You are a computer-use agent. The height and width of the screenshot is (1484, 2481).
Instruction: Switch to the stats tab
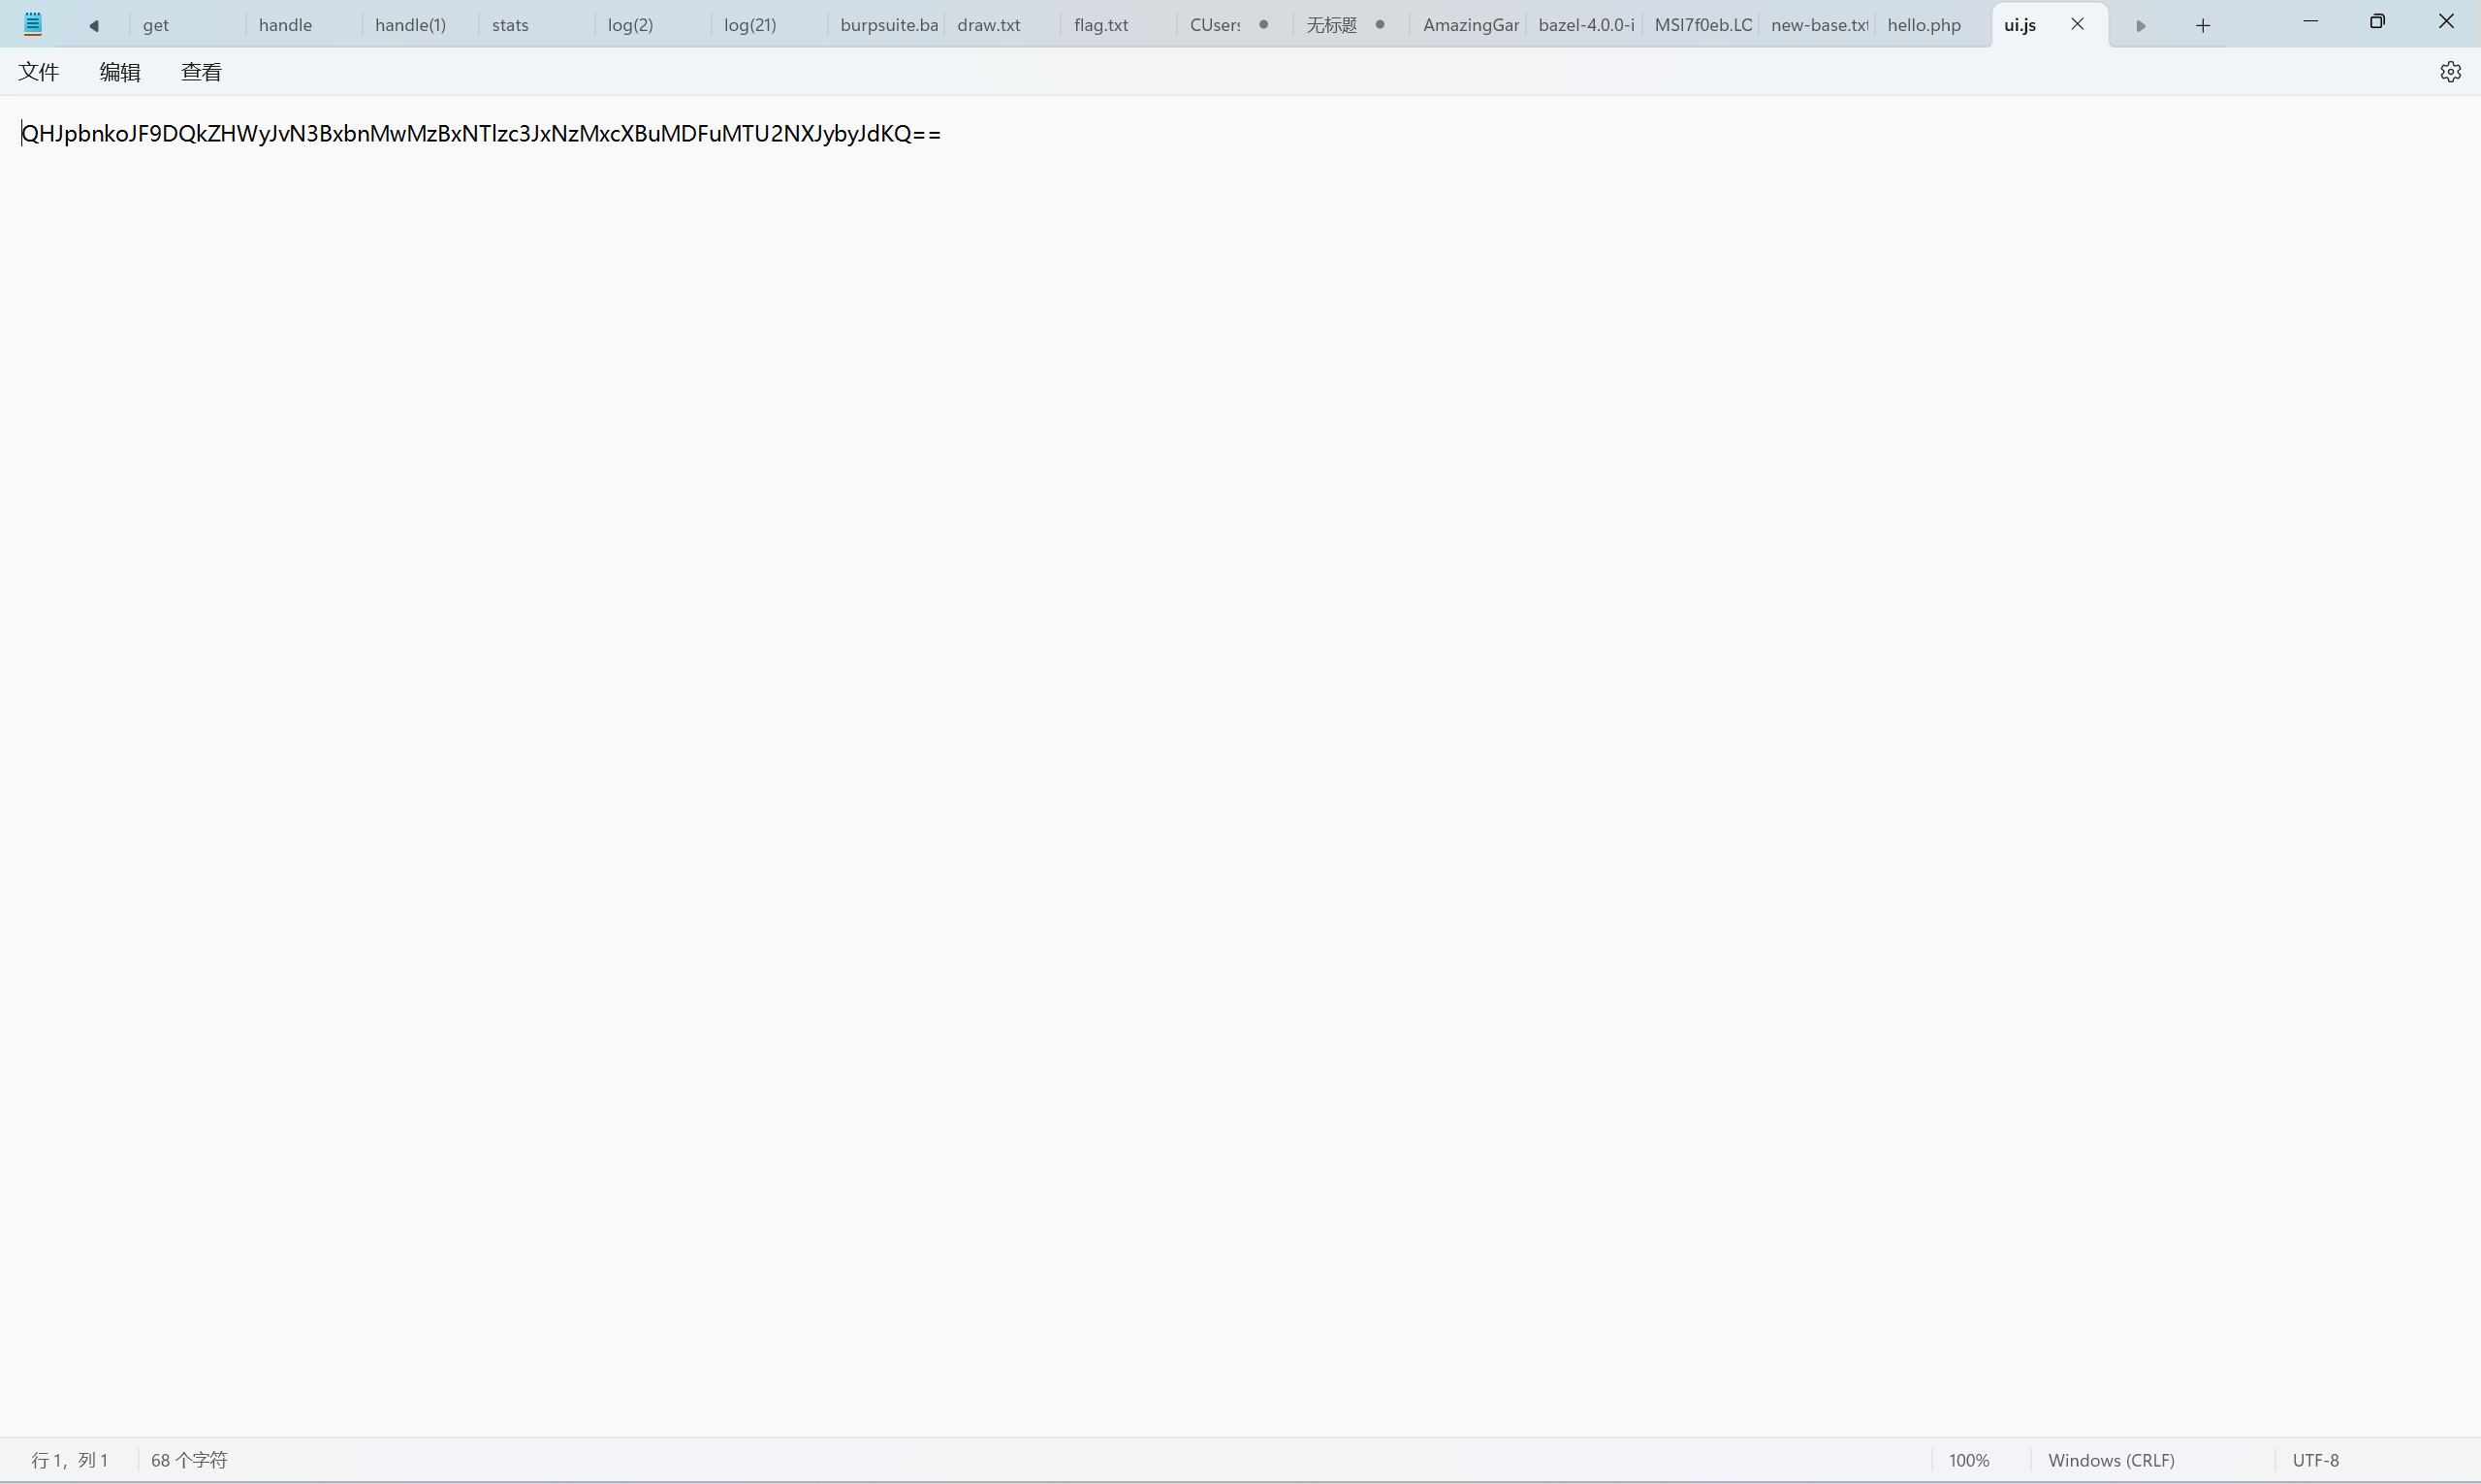tap(536, 25)
